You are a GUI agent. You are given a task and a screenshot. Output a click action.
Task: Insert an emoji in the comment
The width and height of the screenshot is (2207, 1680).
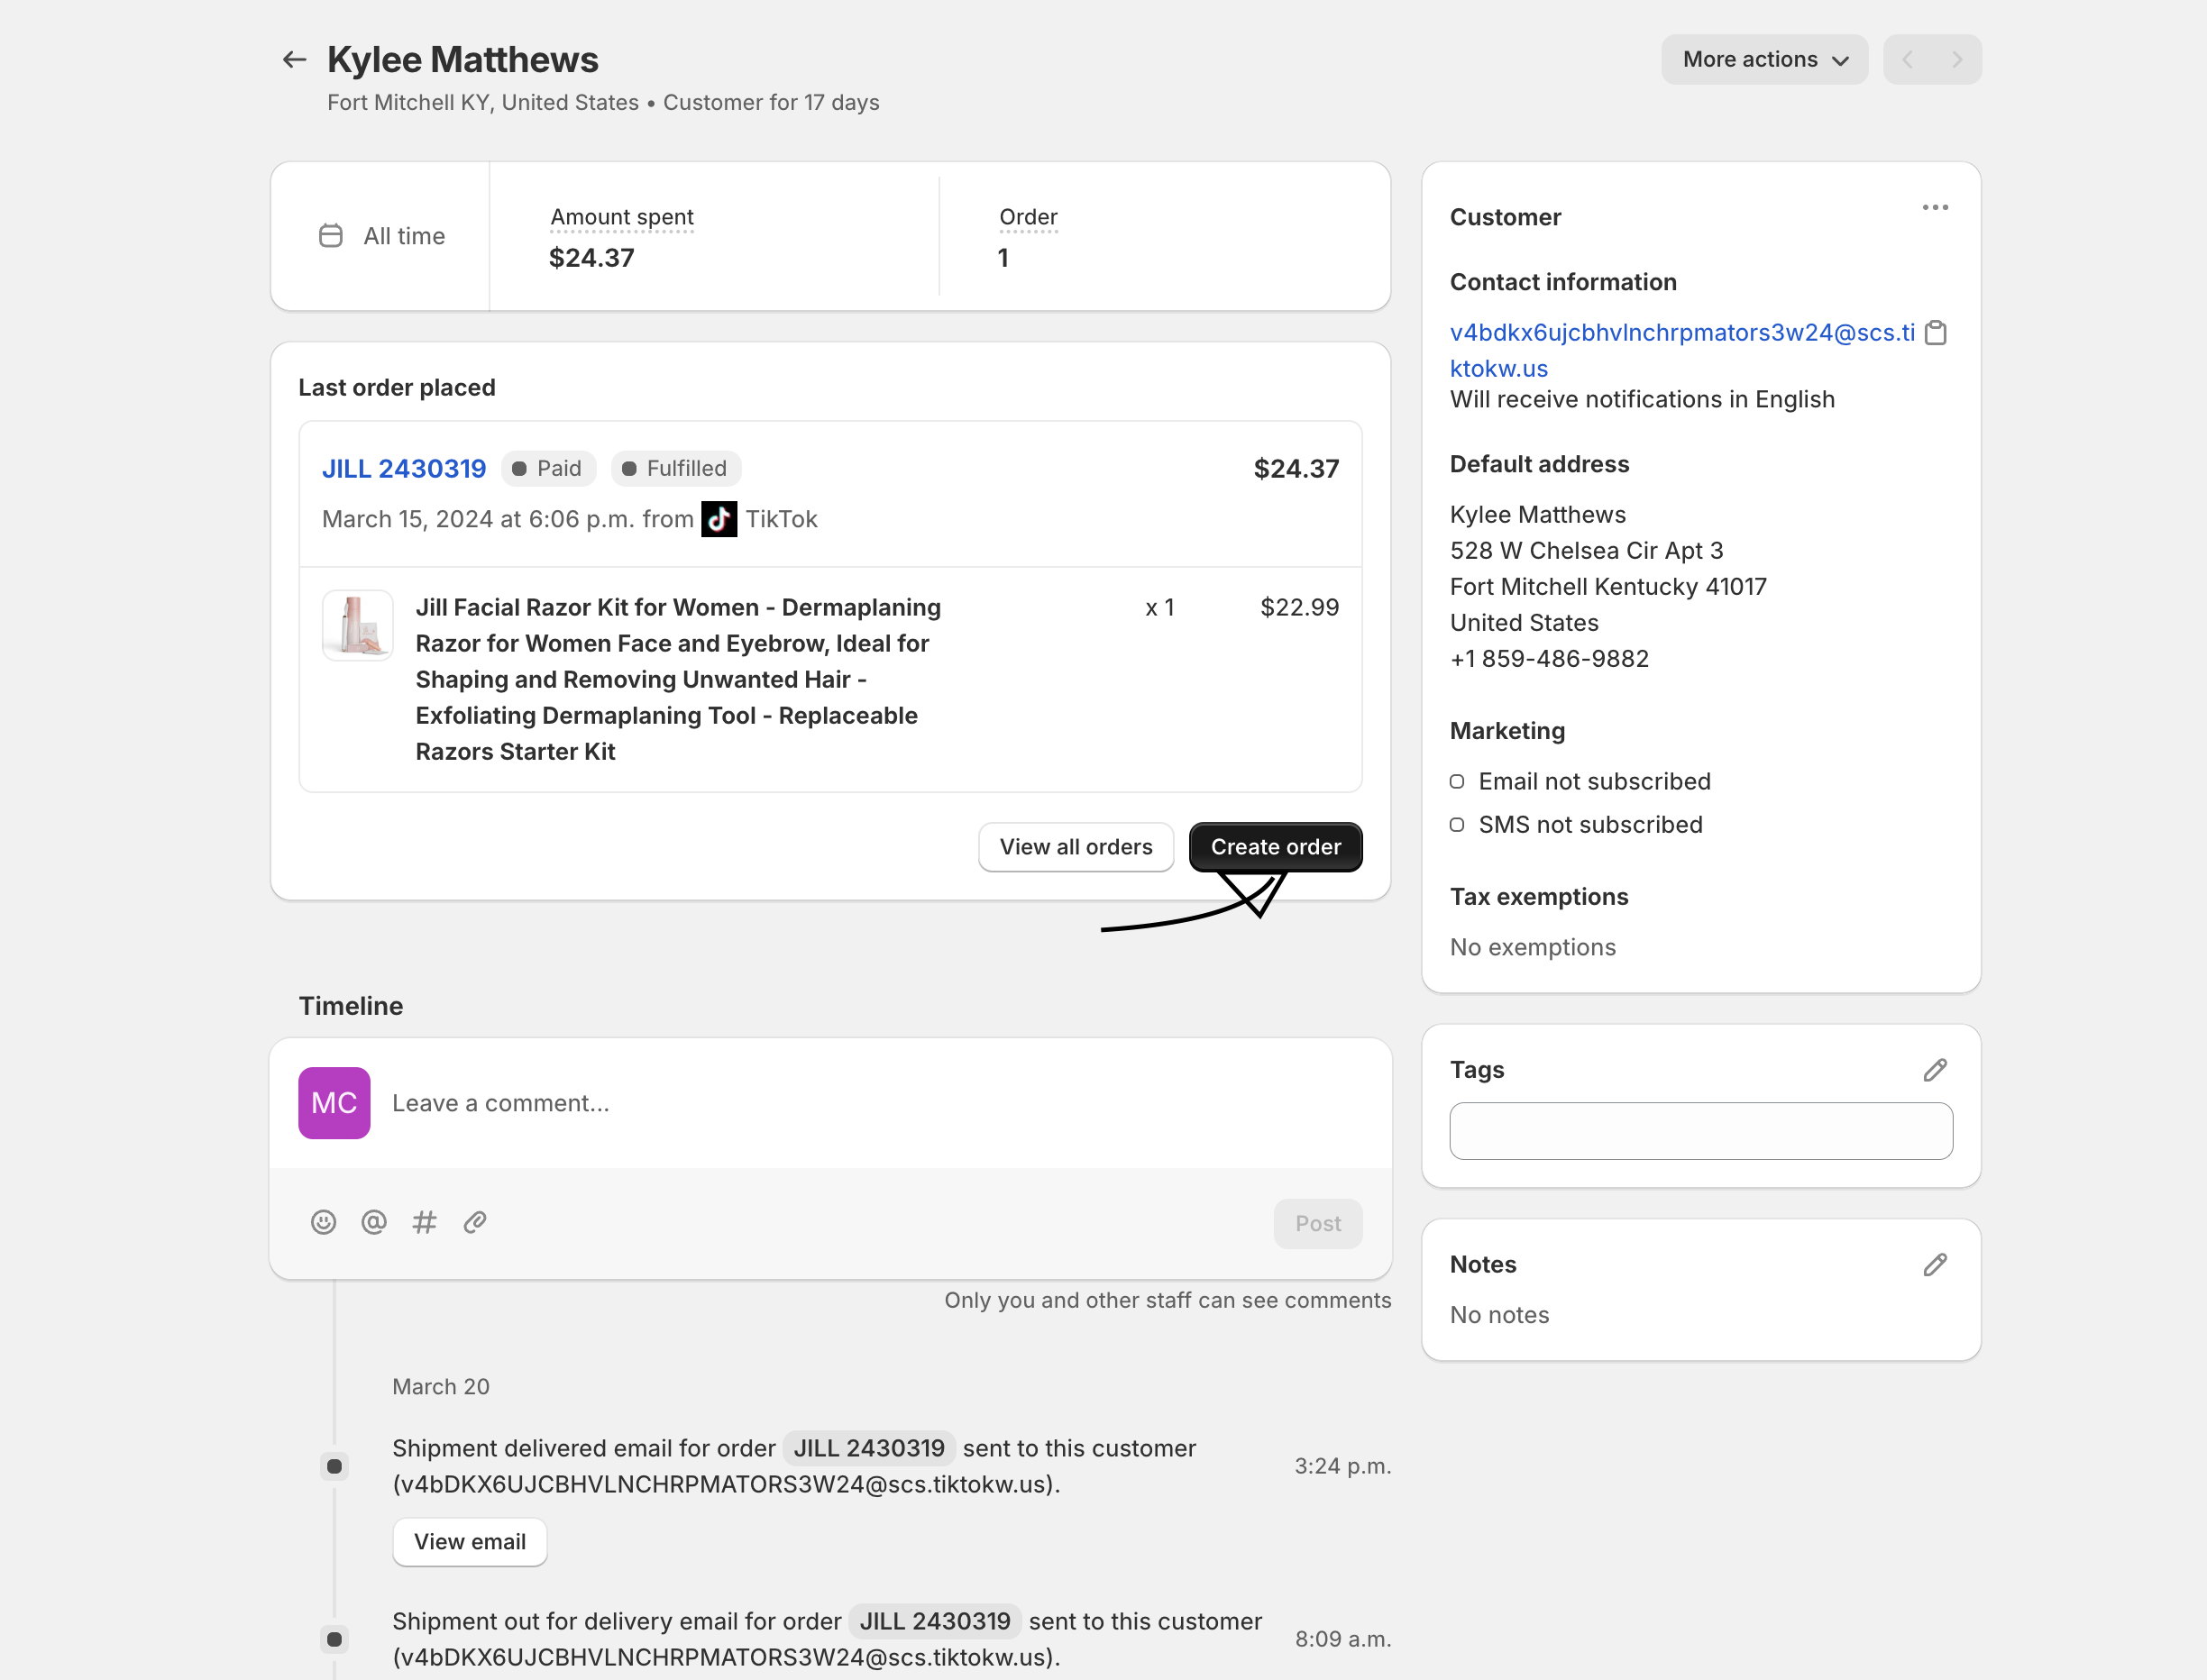click(323, 1222)
